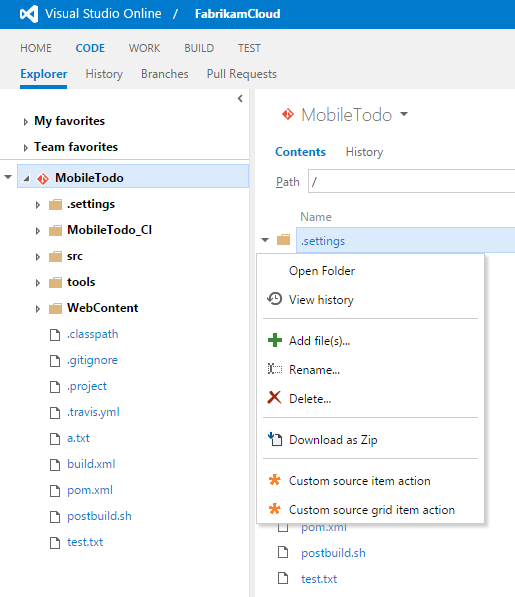
Task: Click the Path input field
Action: [x=411, y=181]
